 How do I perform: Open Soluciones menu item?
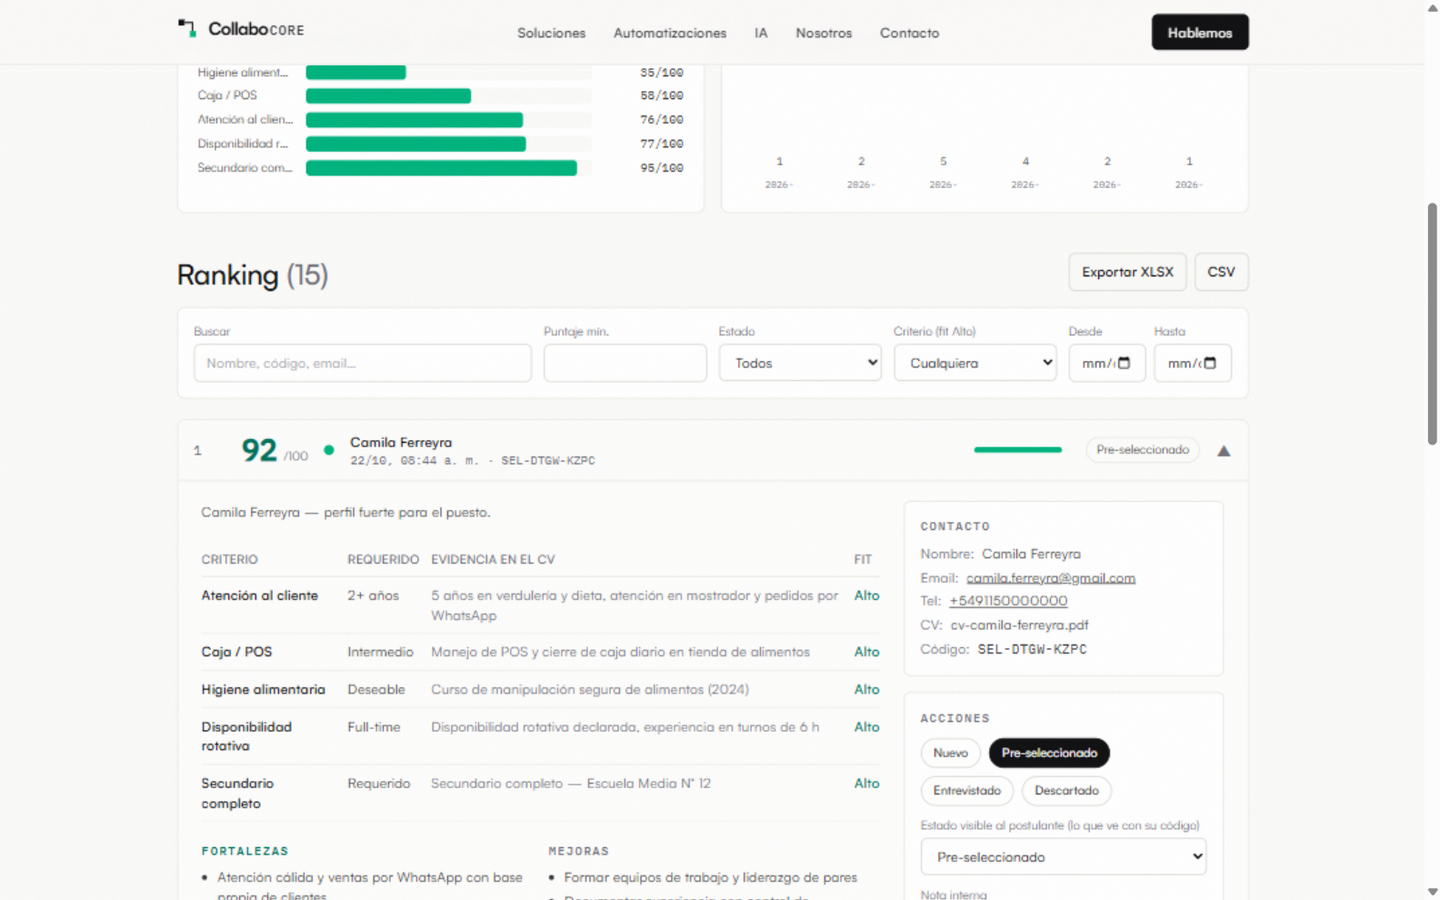(x=551, y=33)
